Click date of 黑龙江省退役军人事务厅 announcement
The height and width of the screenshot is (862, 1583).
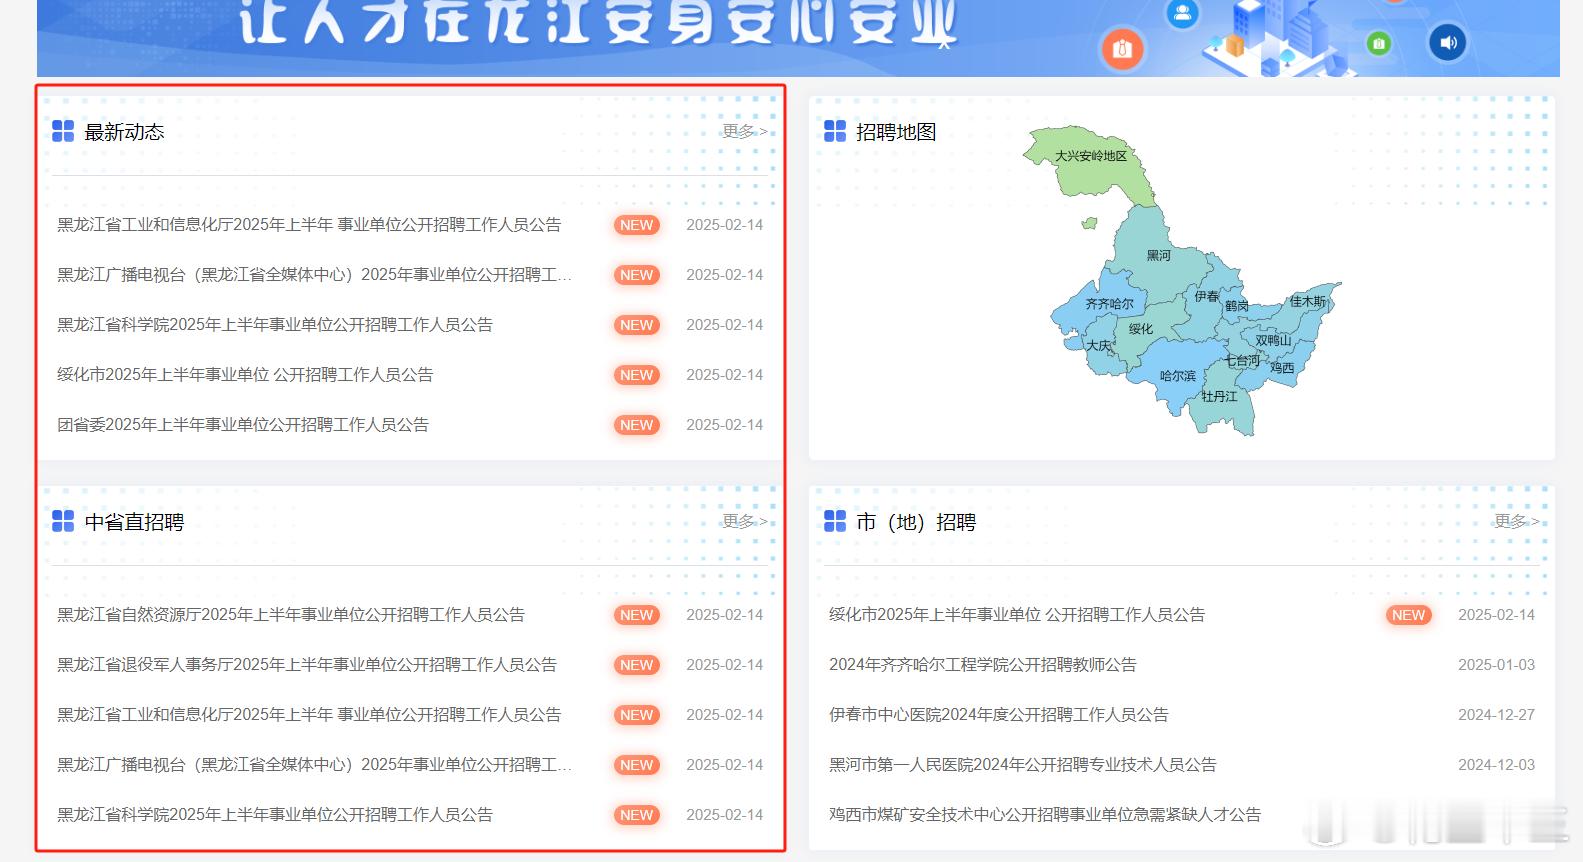tap(724, 665)
